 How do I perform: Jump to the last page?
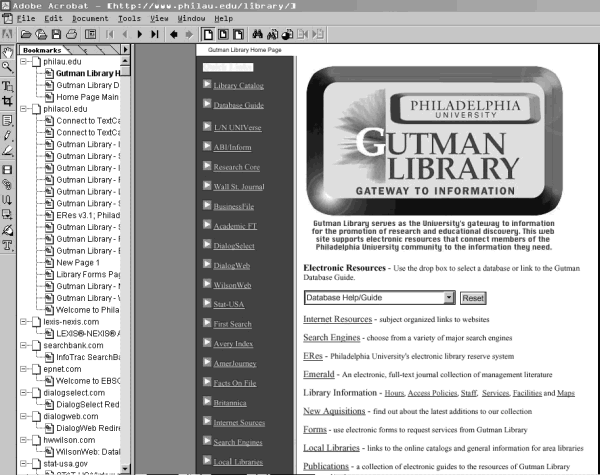pos(155,34)
